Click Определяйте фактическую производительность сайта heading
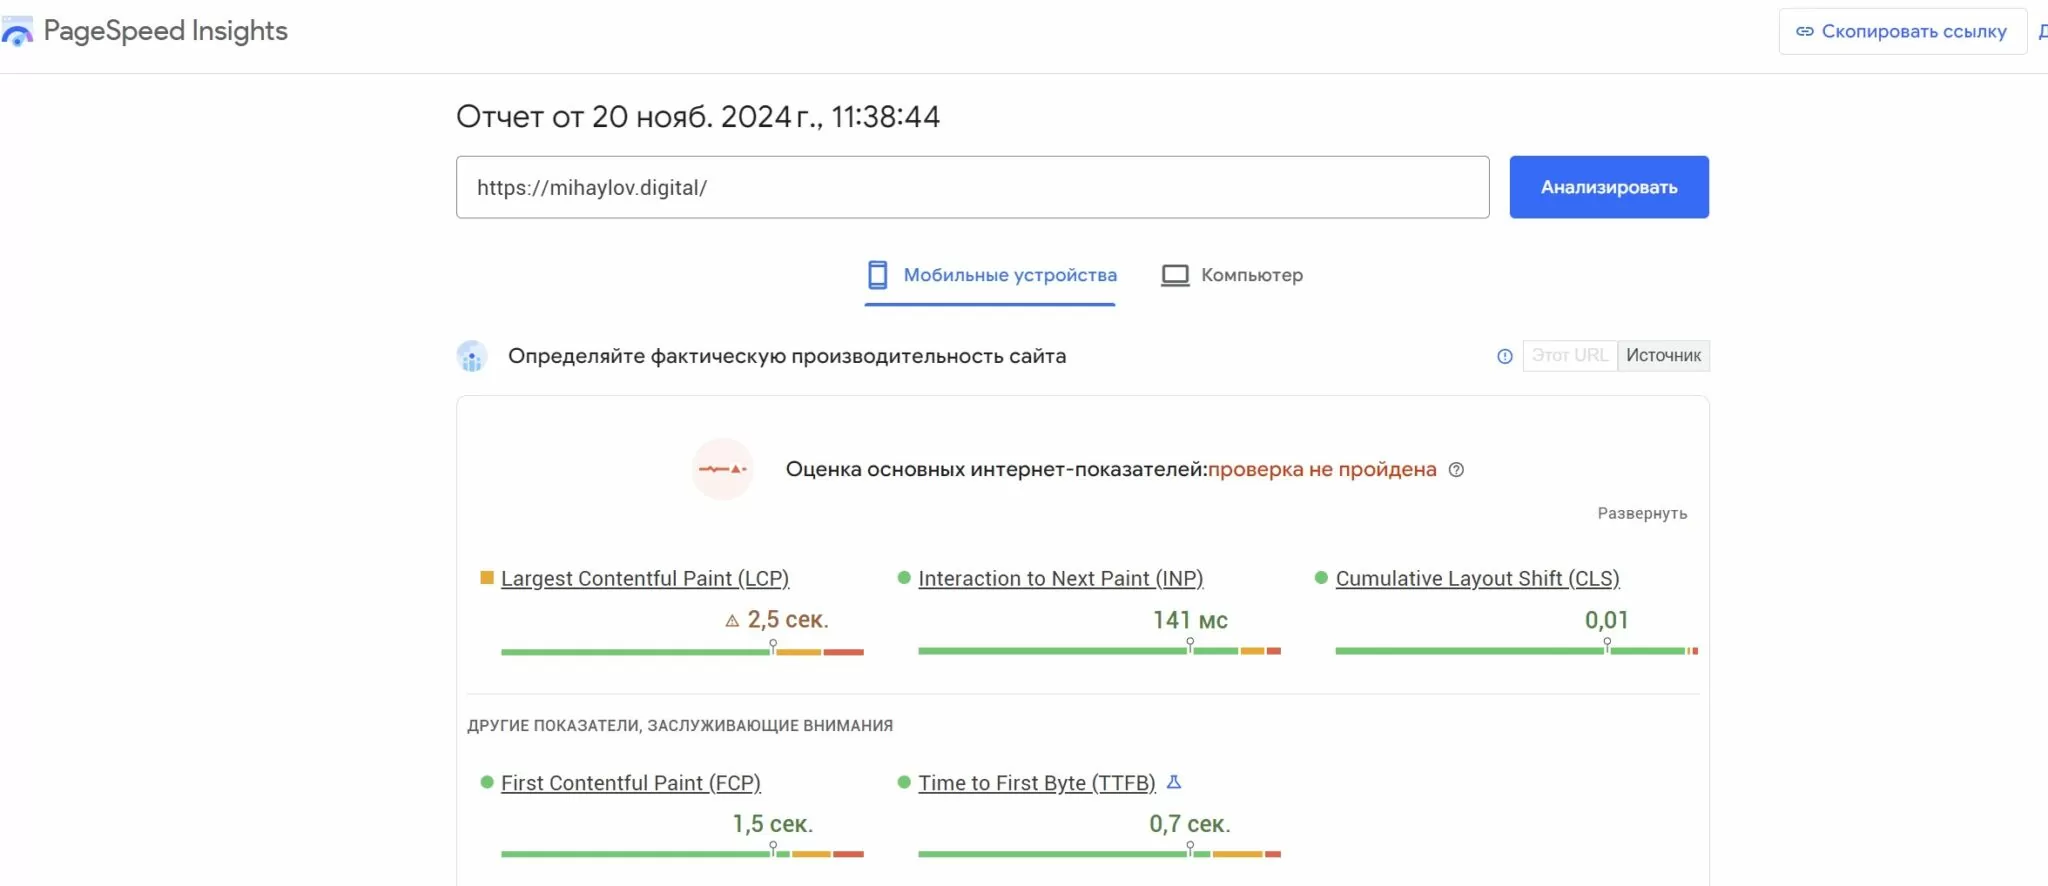The width and height of the screenshot is (2048, 886). 787,356
